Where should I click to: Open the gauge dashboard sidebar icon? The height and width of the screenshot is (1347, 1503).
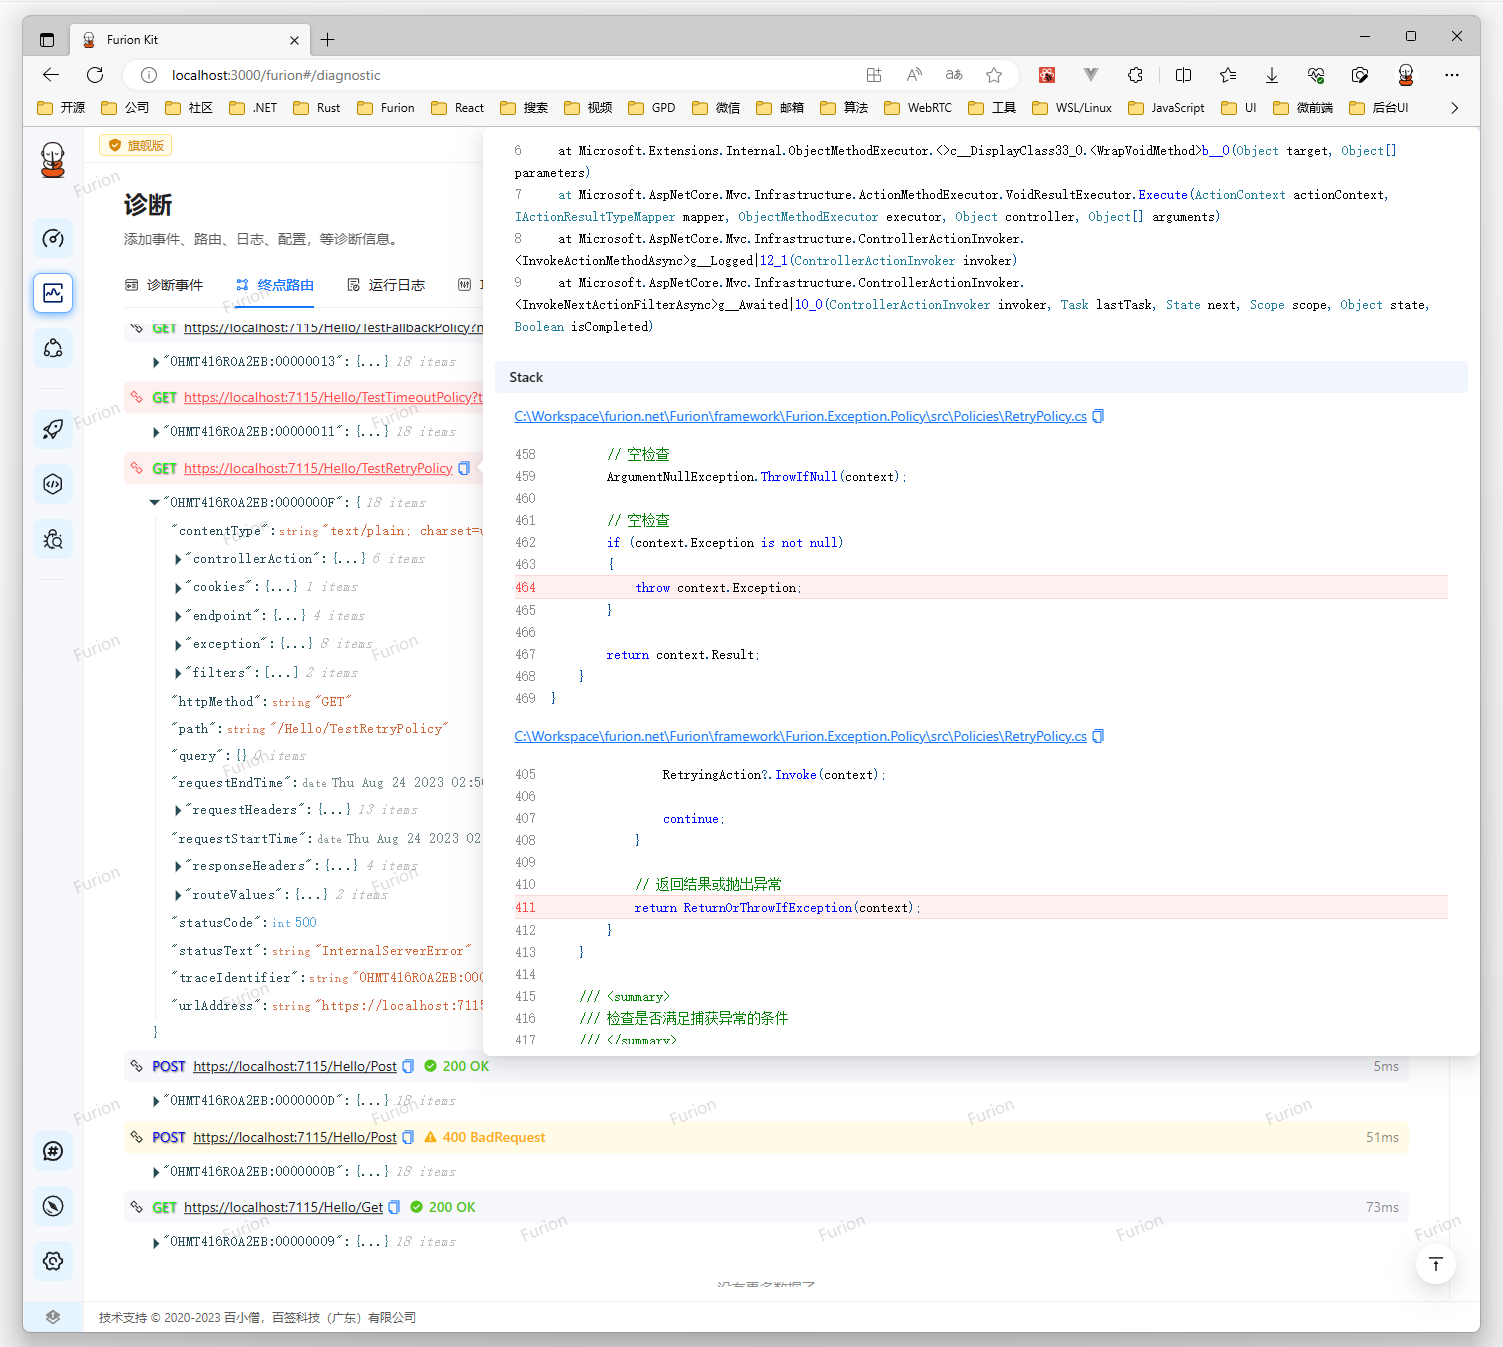pyautogui.click(x=53, y=238)
